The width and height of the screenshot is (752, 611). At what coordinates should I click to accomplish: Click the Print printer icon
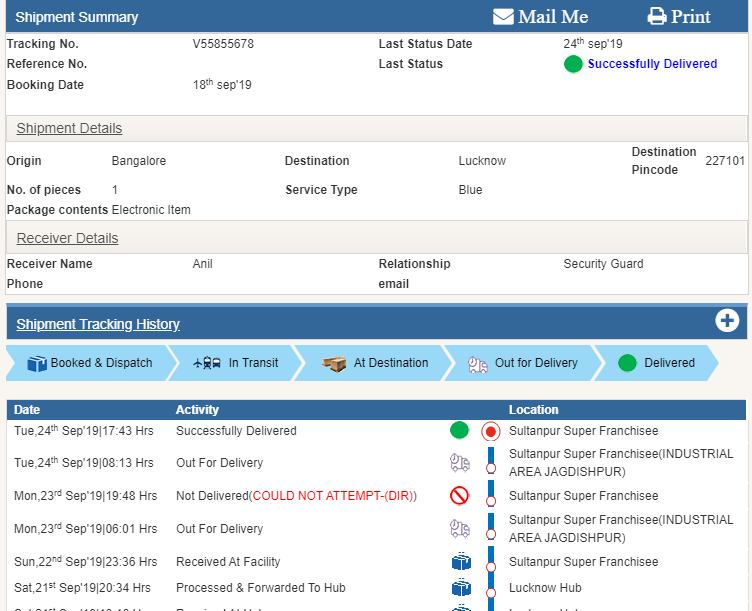657,17
